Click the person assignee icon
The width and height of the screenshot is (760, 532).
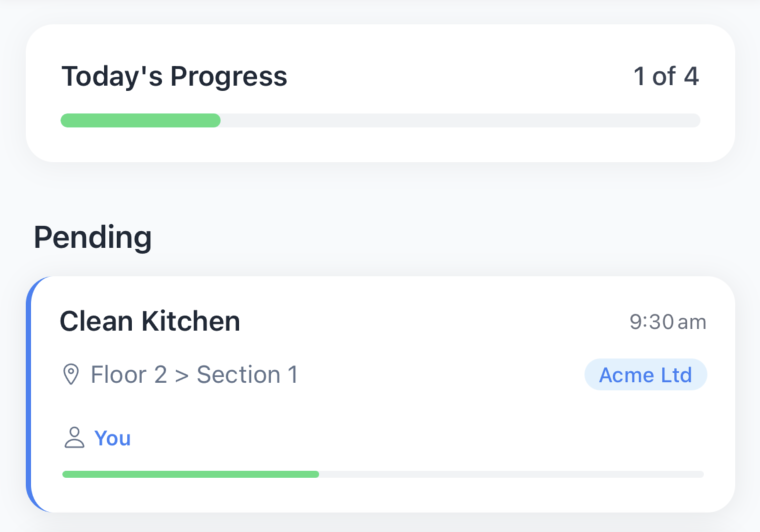74,438
